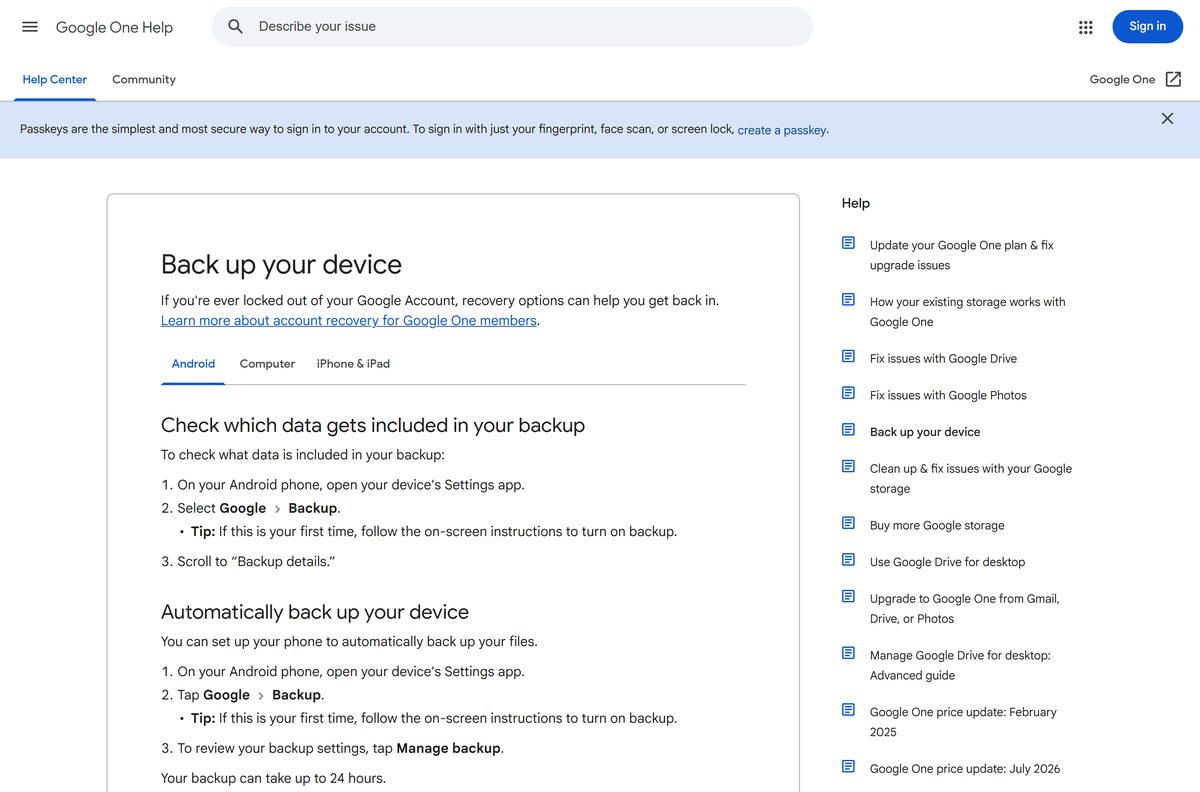Follow the create a passkey link

782,130
